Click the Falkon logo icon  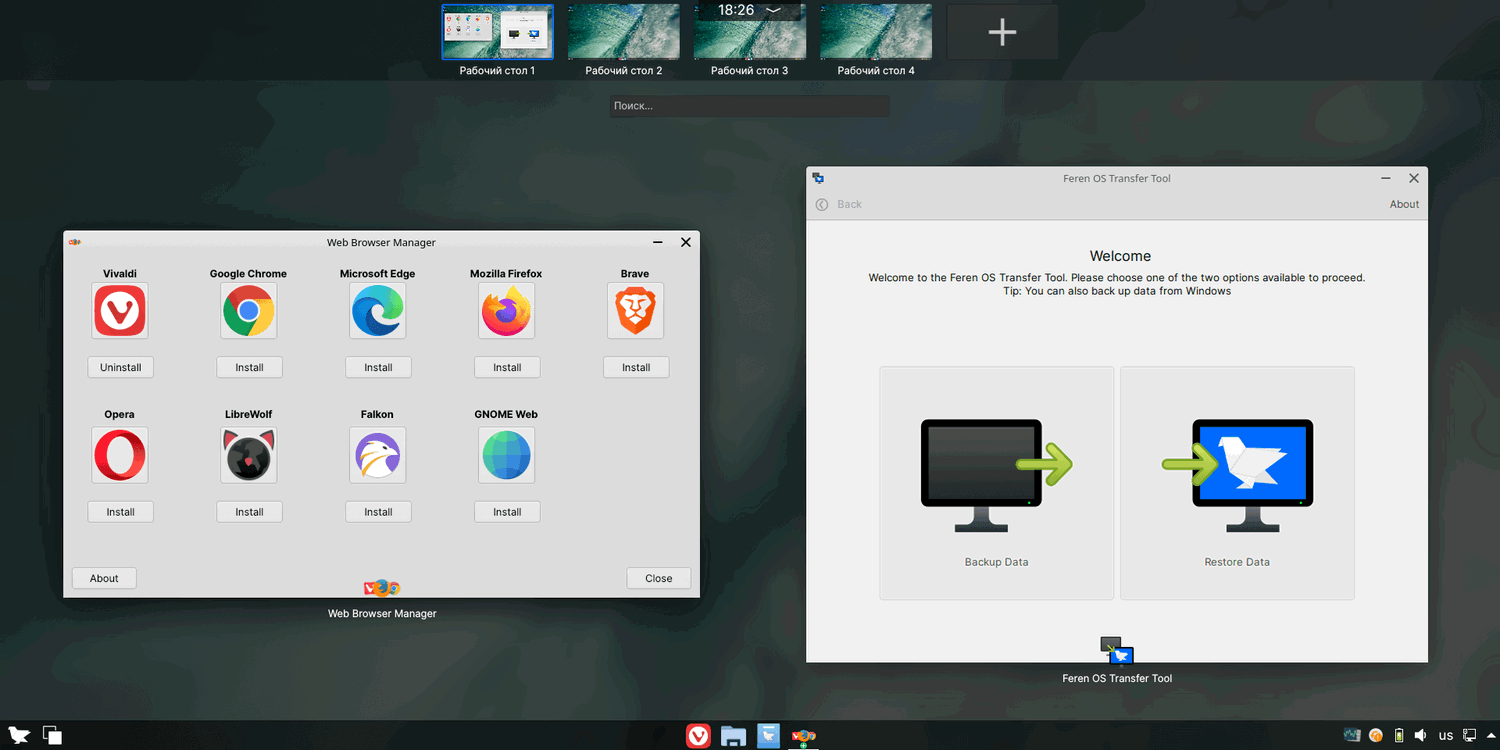click(378, 455)
